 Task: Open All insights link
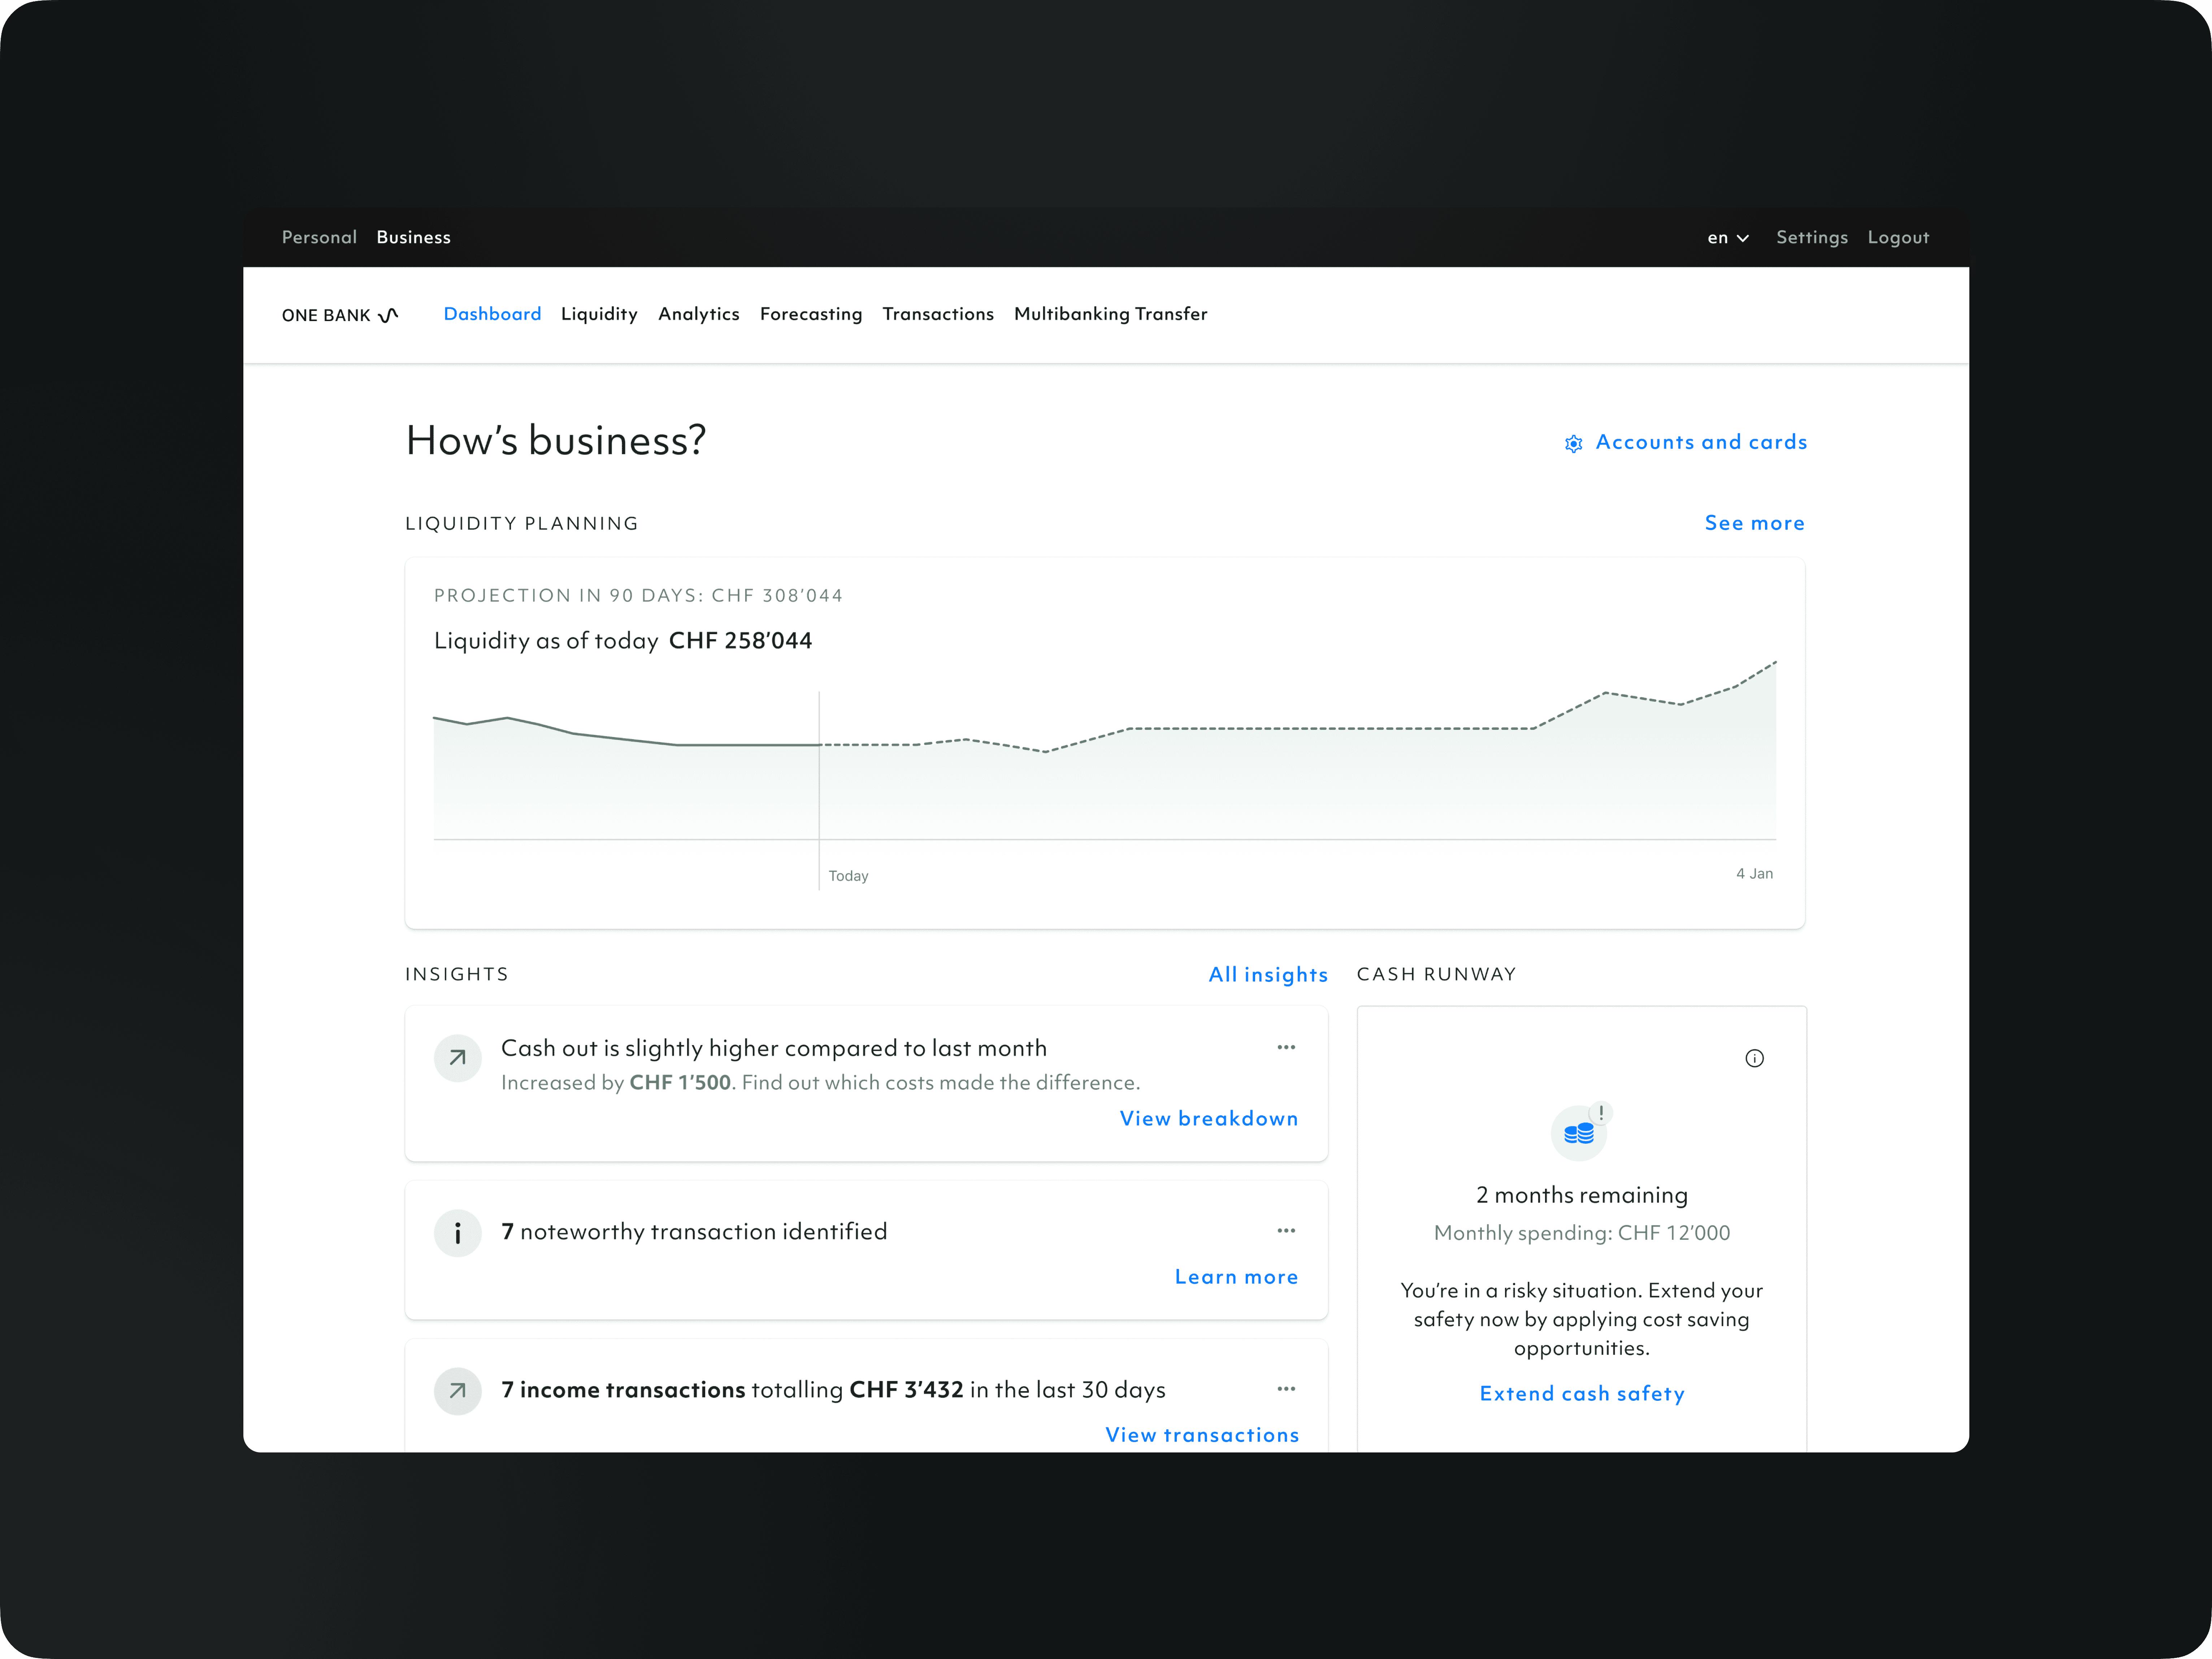1268,975
